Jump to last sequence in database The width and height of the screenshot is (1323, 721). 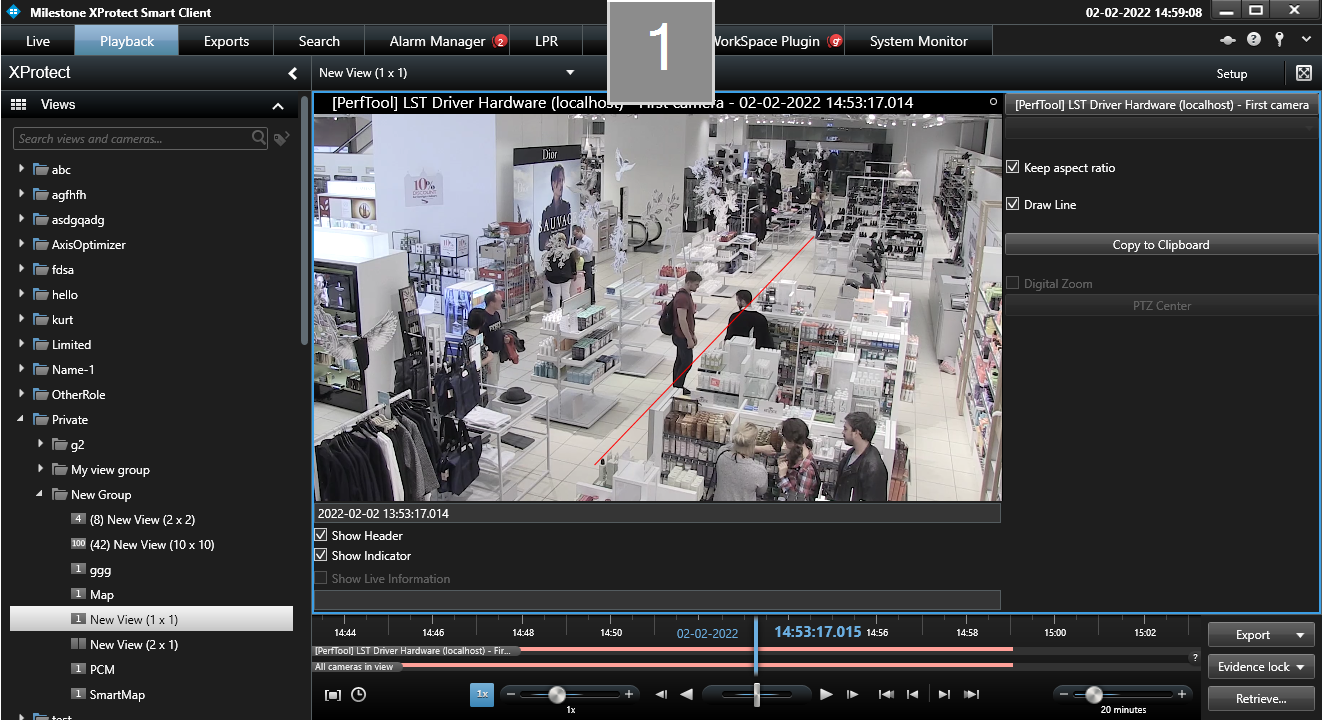click(x=971, y=694)
